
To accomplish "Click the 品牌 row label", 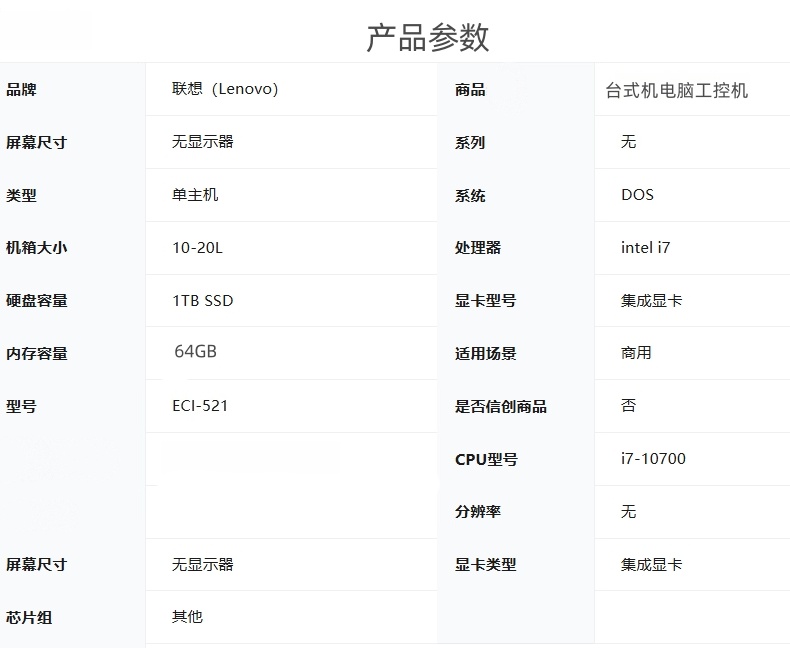I will (x=21, y=90).
